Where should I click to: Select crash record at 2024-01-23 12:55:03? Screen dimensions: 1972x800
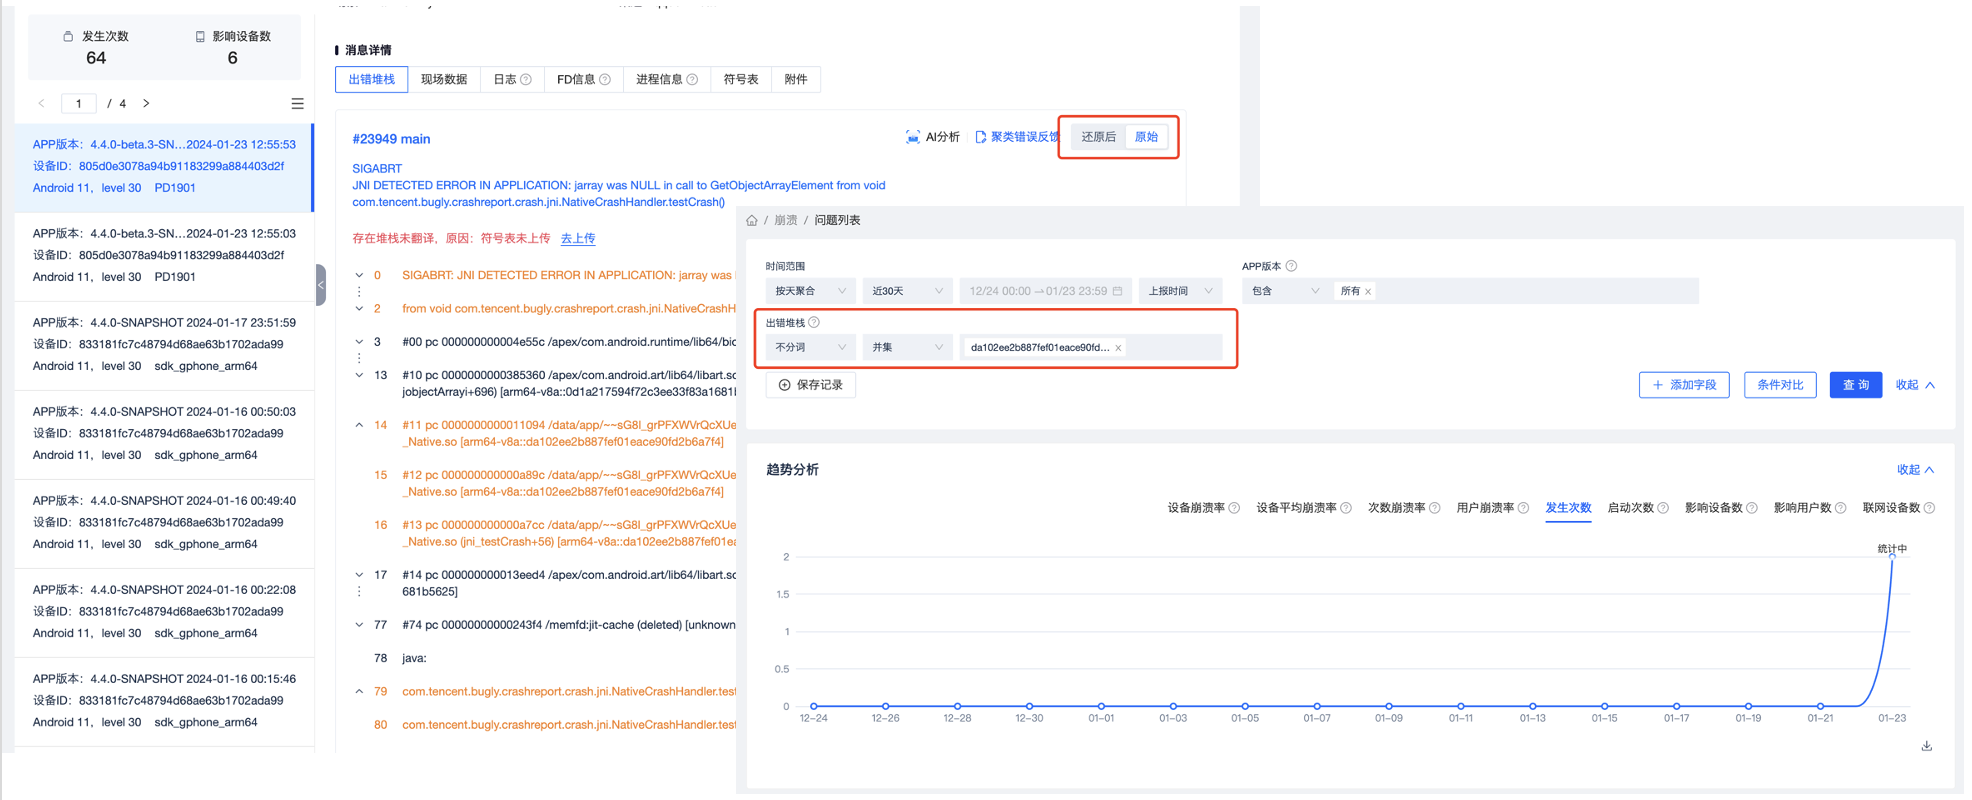click(x=164, y=255)
